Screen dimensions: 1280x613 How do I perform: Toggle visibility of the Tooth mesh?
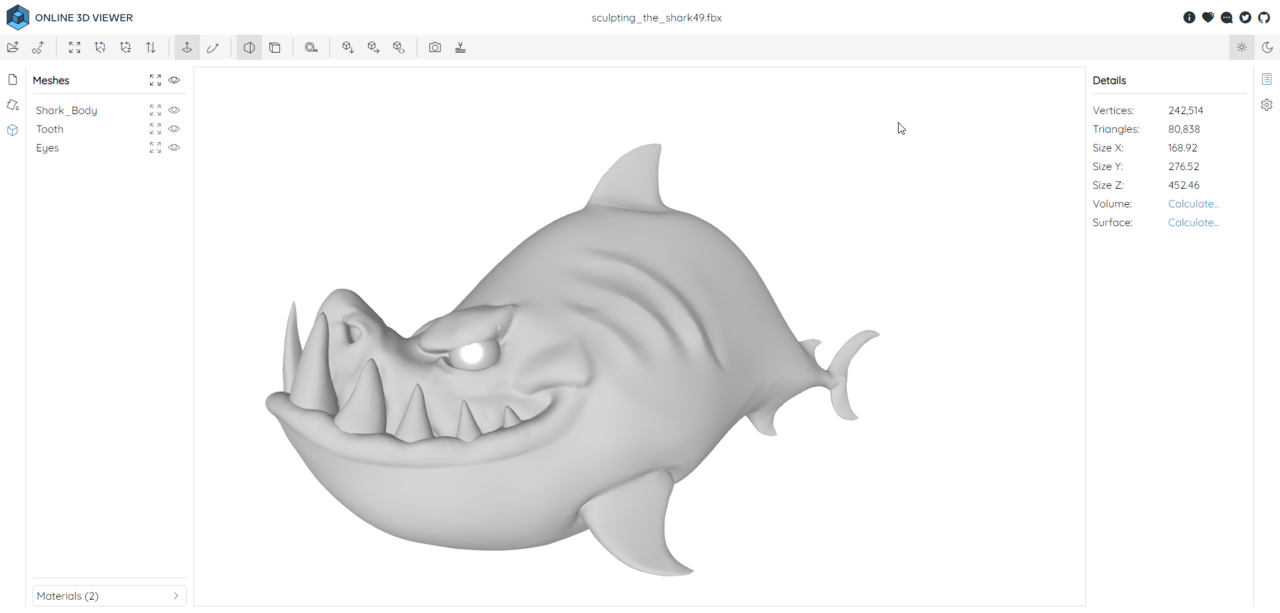(174, 129)
